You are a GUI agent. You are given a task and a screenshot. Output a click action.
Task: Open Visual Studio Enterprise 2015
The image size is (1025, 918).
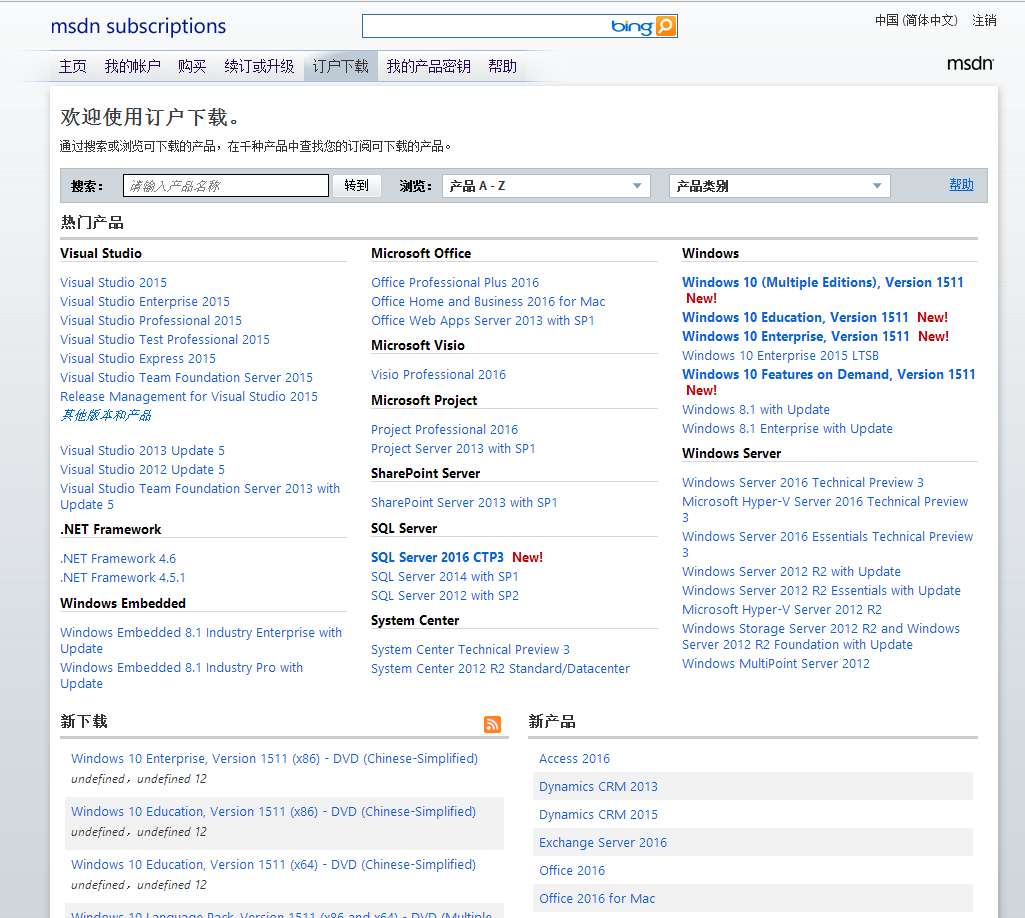145,301
